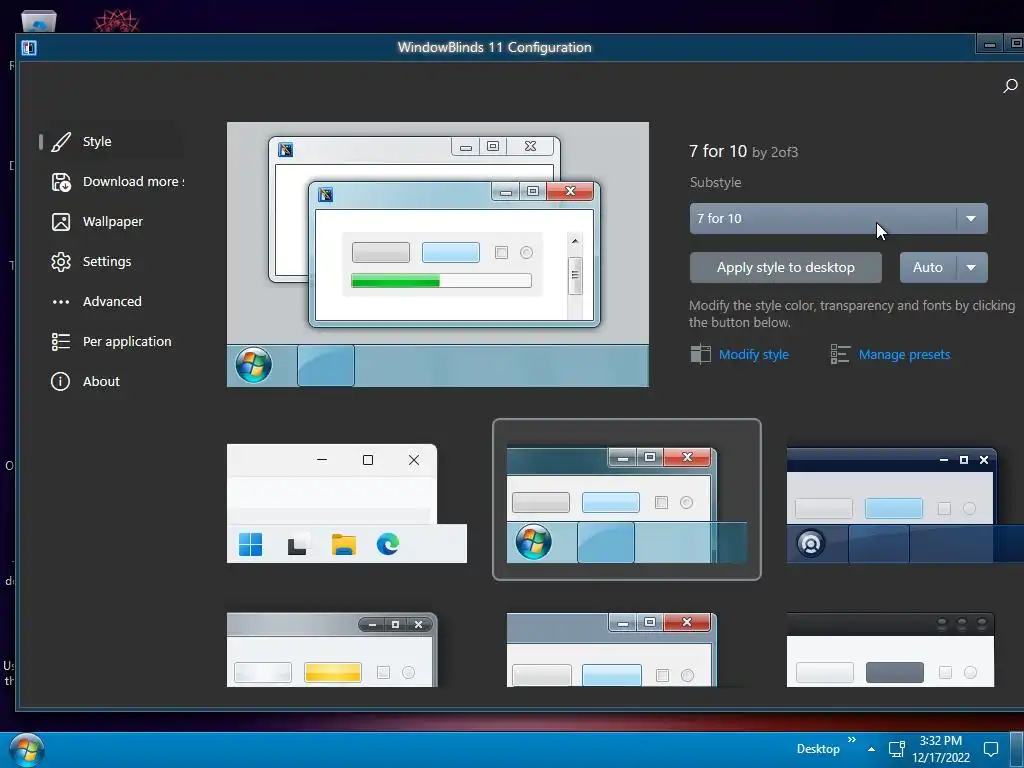Image resolution: width=1024 pixels, height=768 pixels.
Task: Minimize the WindowBlinds Configuration window
Action: [x=989, y=44]
